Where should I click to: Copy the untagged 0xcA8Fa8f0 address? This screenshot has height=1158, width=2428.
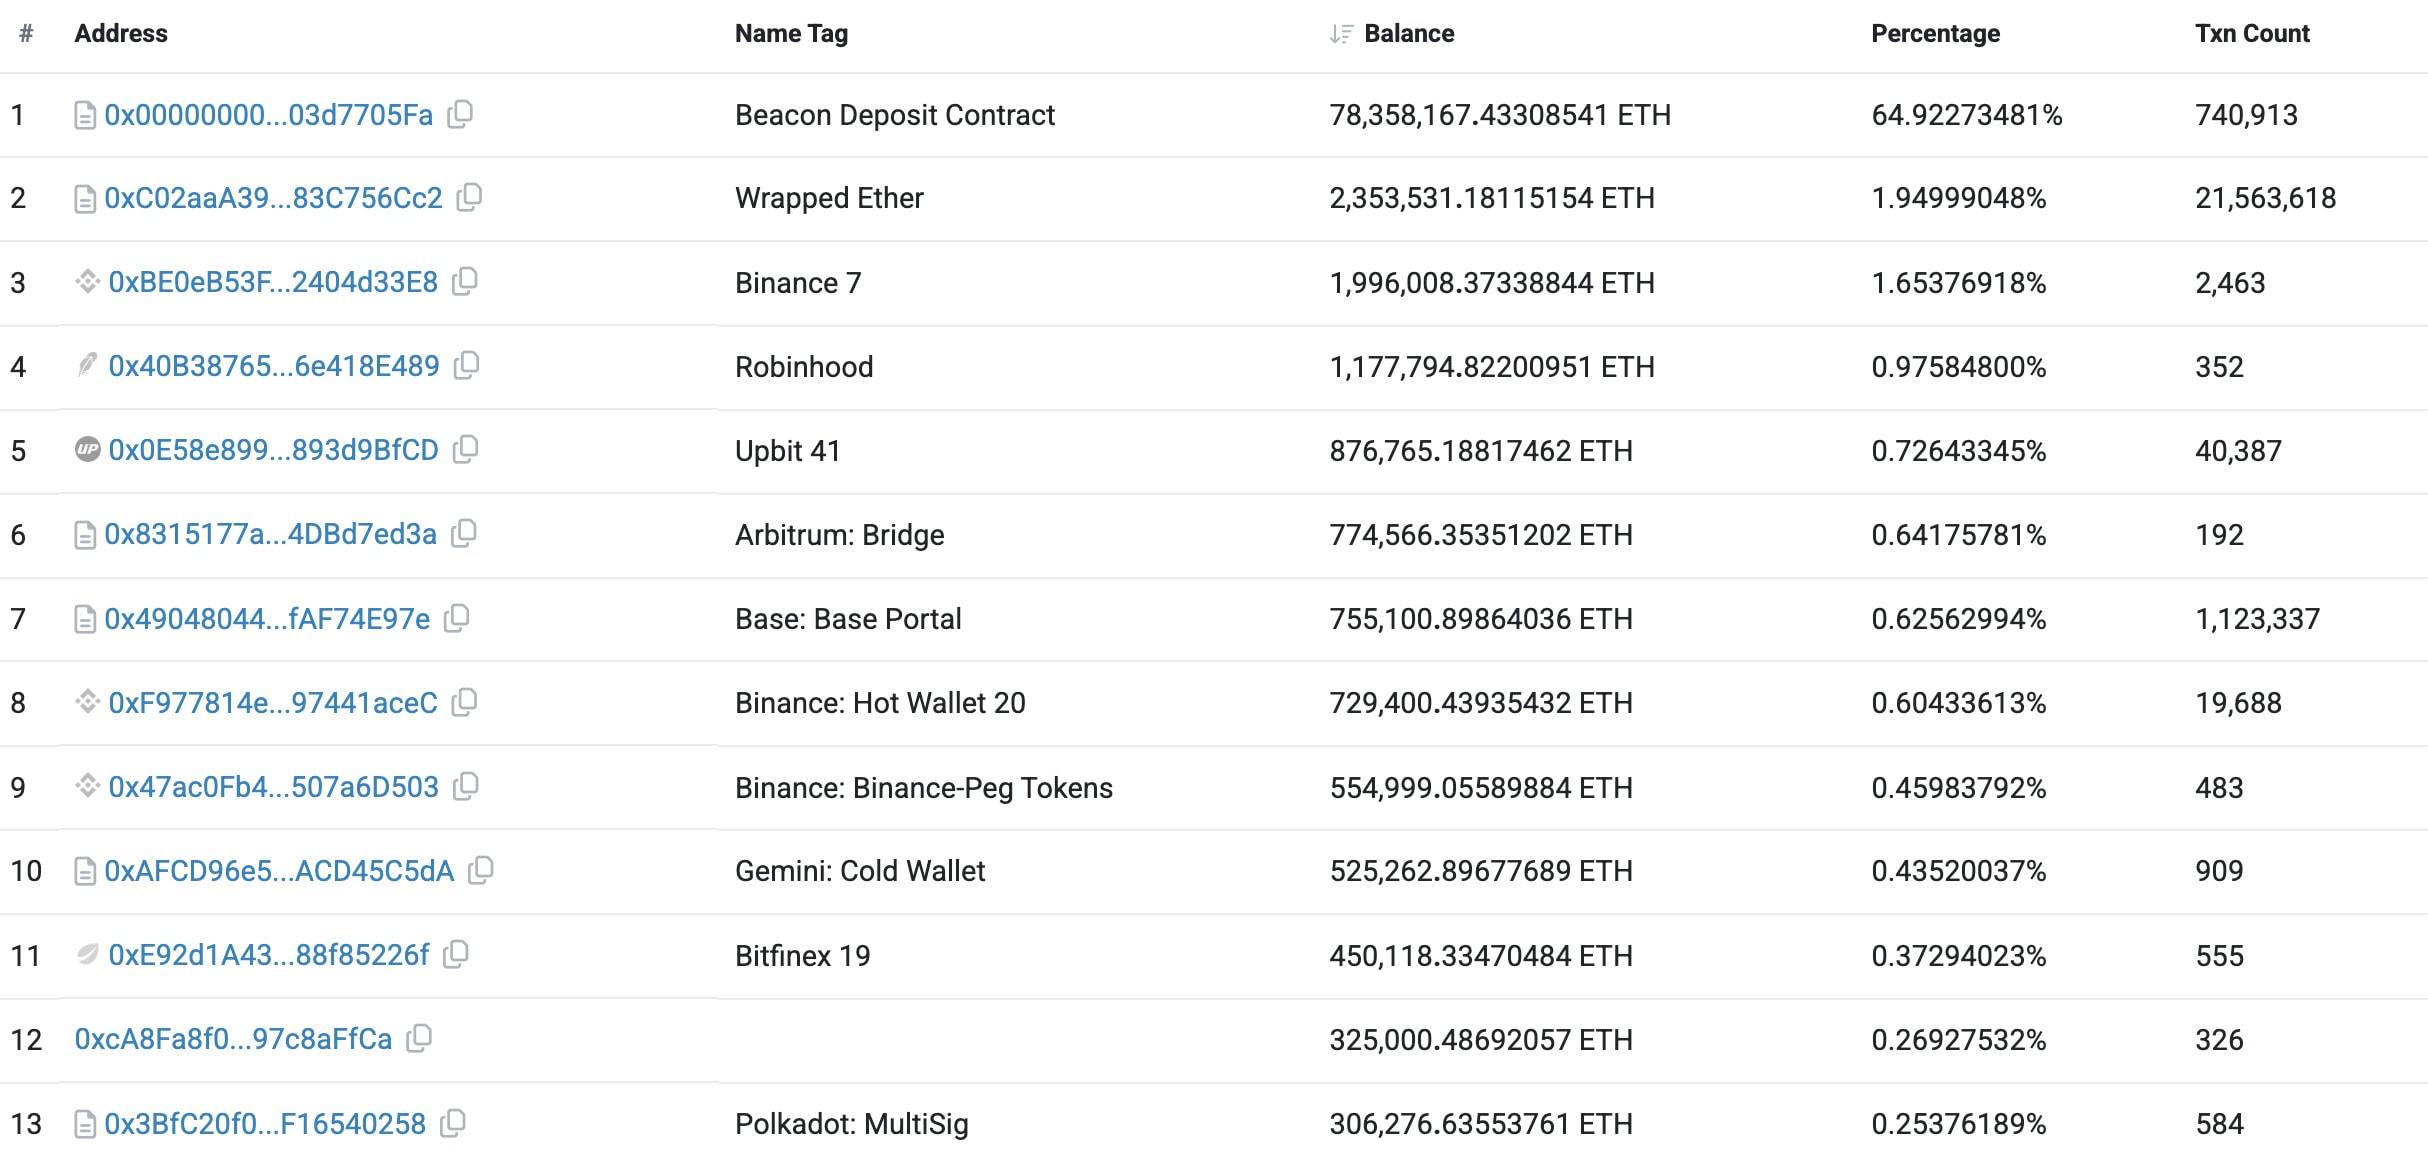click(419, 1038)
